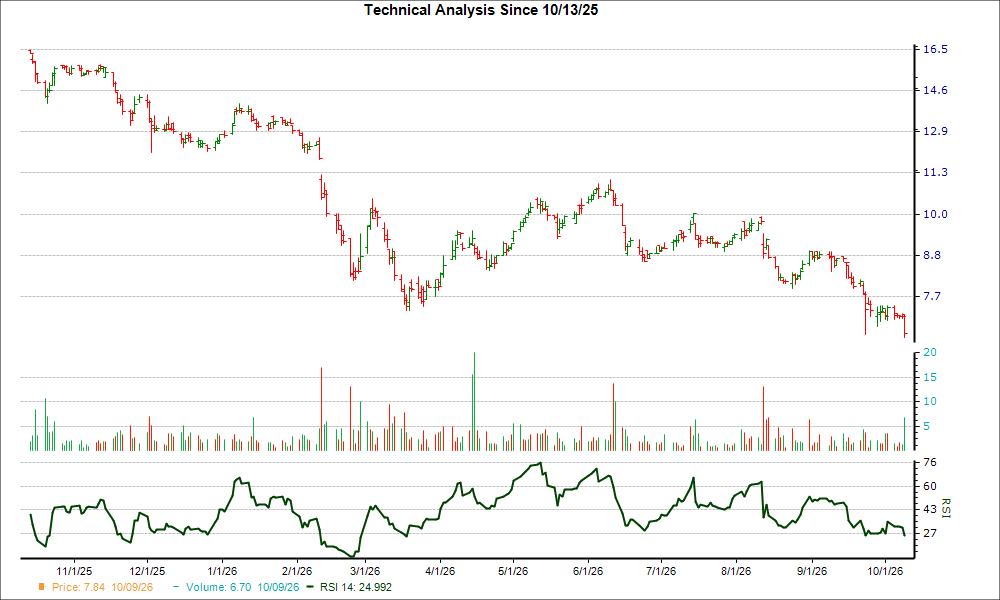The image size is (1000, 600).
Task: Click the tallest green volume bar near 4/15/26
Action: coord(474,402)
